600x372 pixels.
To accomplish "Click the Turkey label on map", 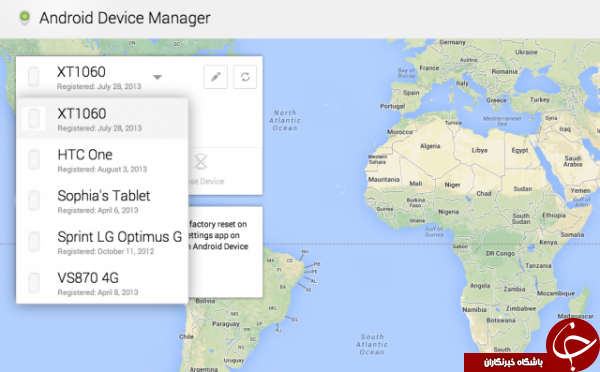I will pyautogui.click(x=540, y=100).
